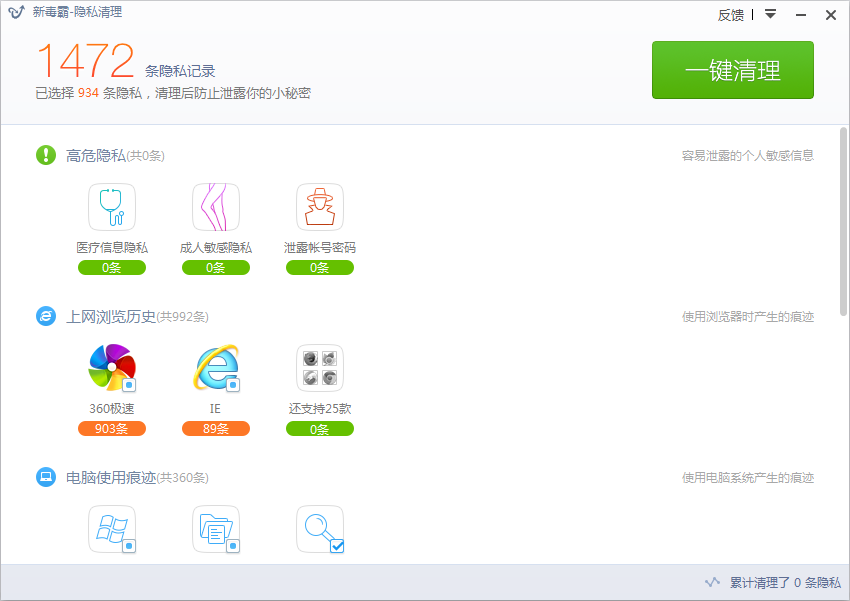
Task: Select the magnifier search traces icon
Action: coord(320,529)
